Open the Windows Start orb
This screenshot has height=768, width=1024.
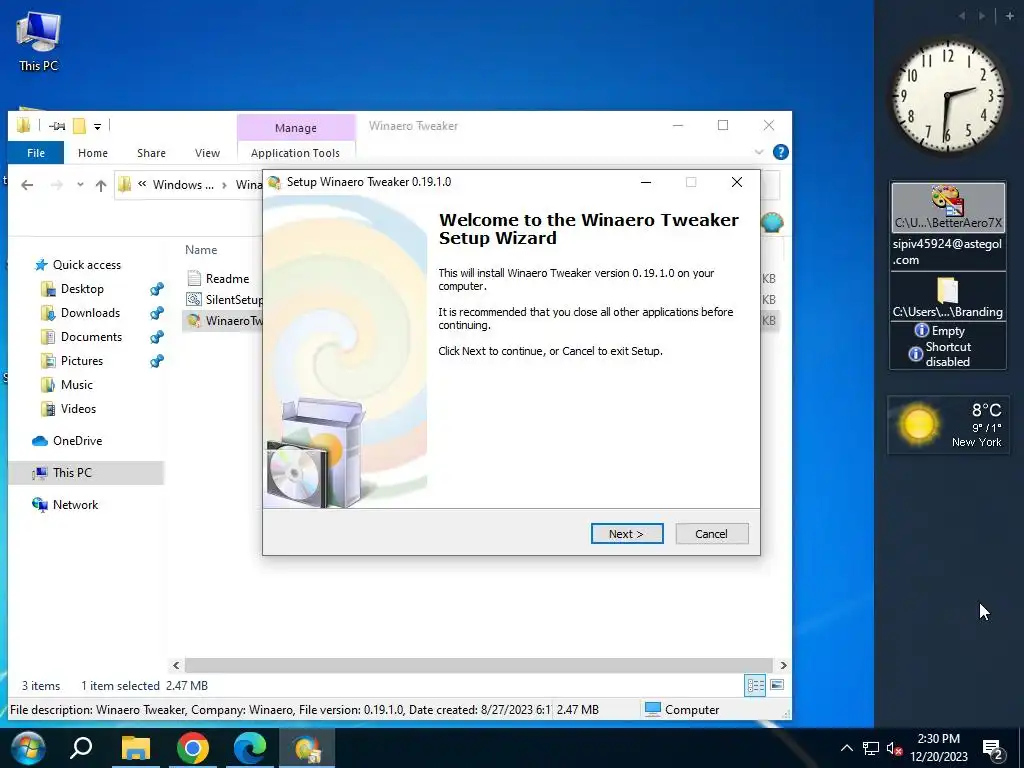pyautogui.click(x=27, y=748)
